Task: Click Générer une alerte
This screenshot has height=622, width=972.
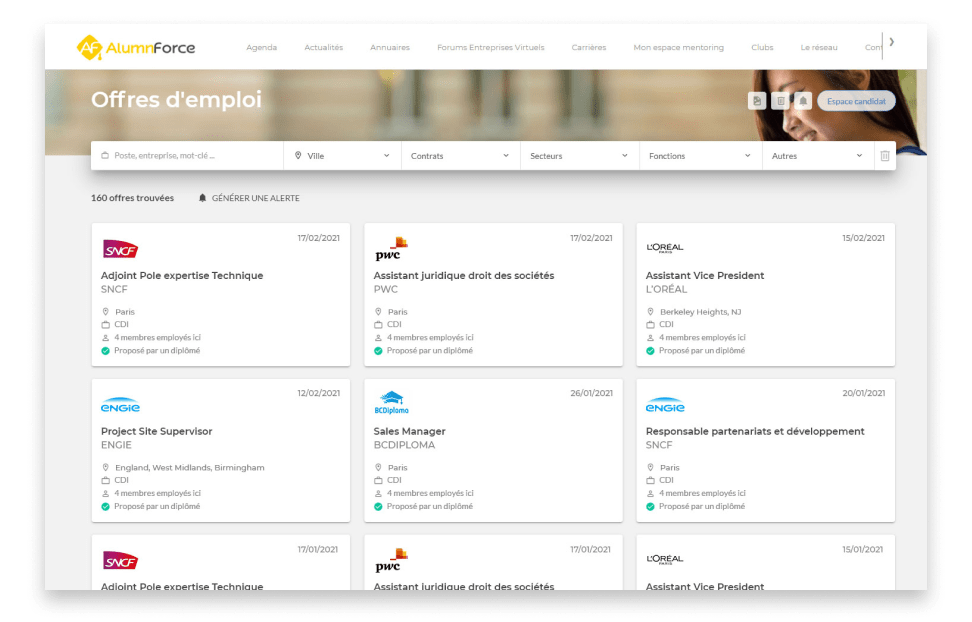Action: click(249, 198)
